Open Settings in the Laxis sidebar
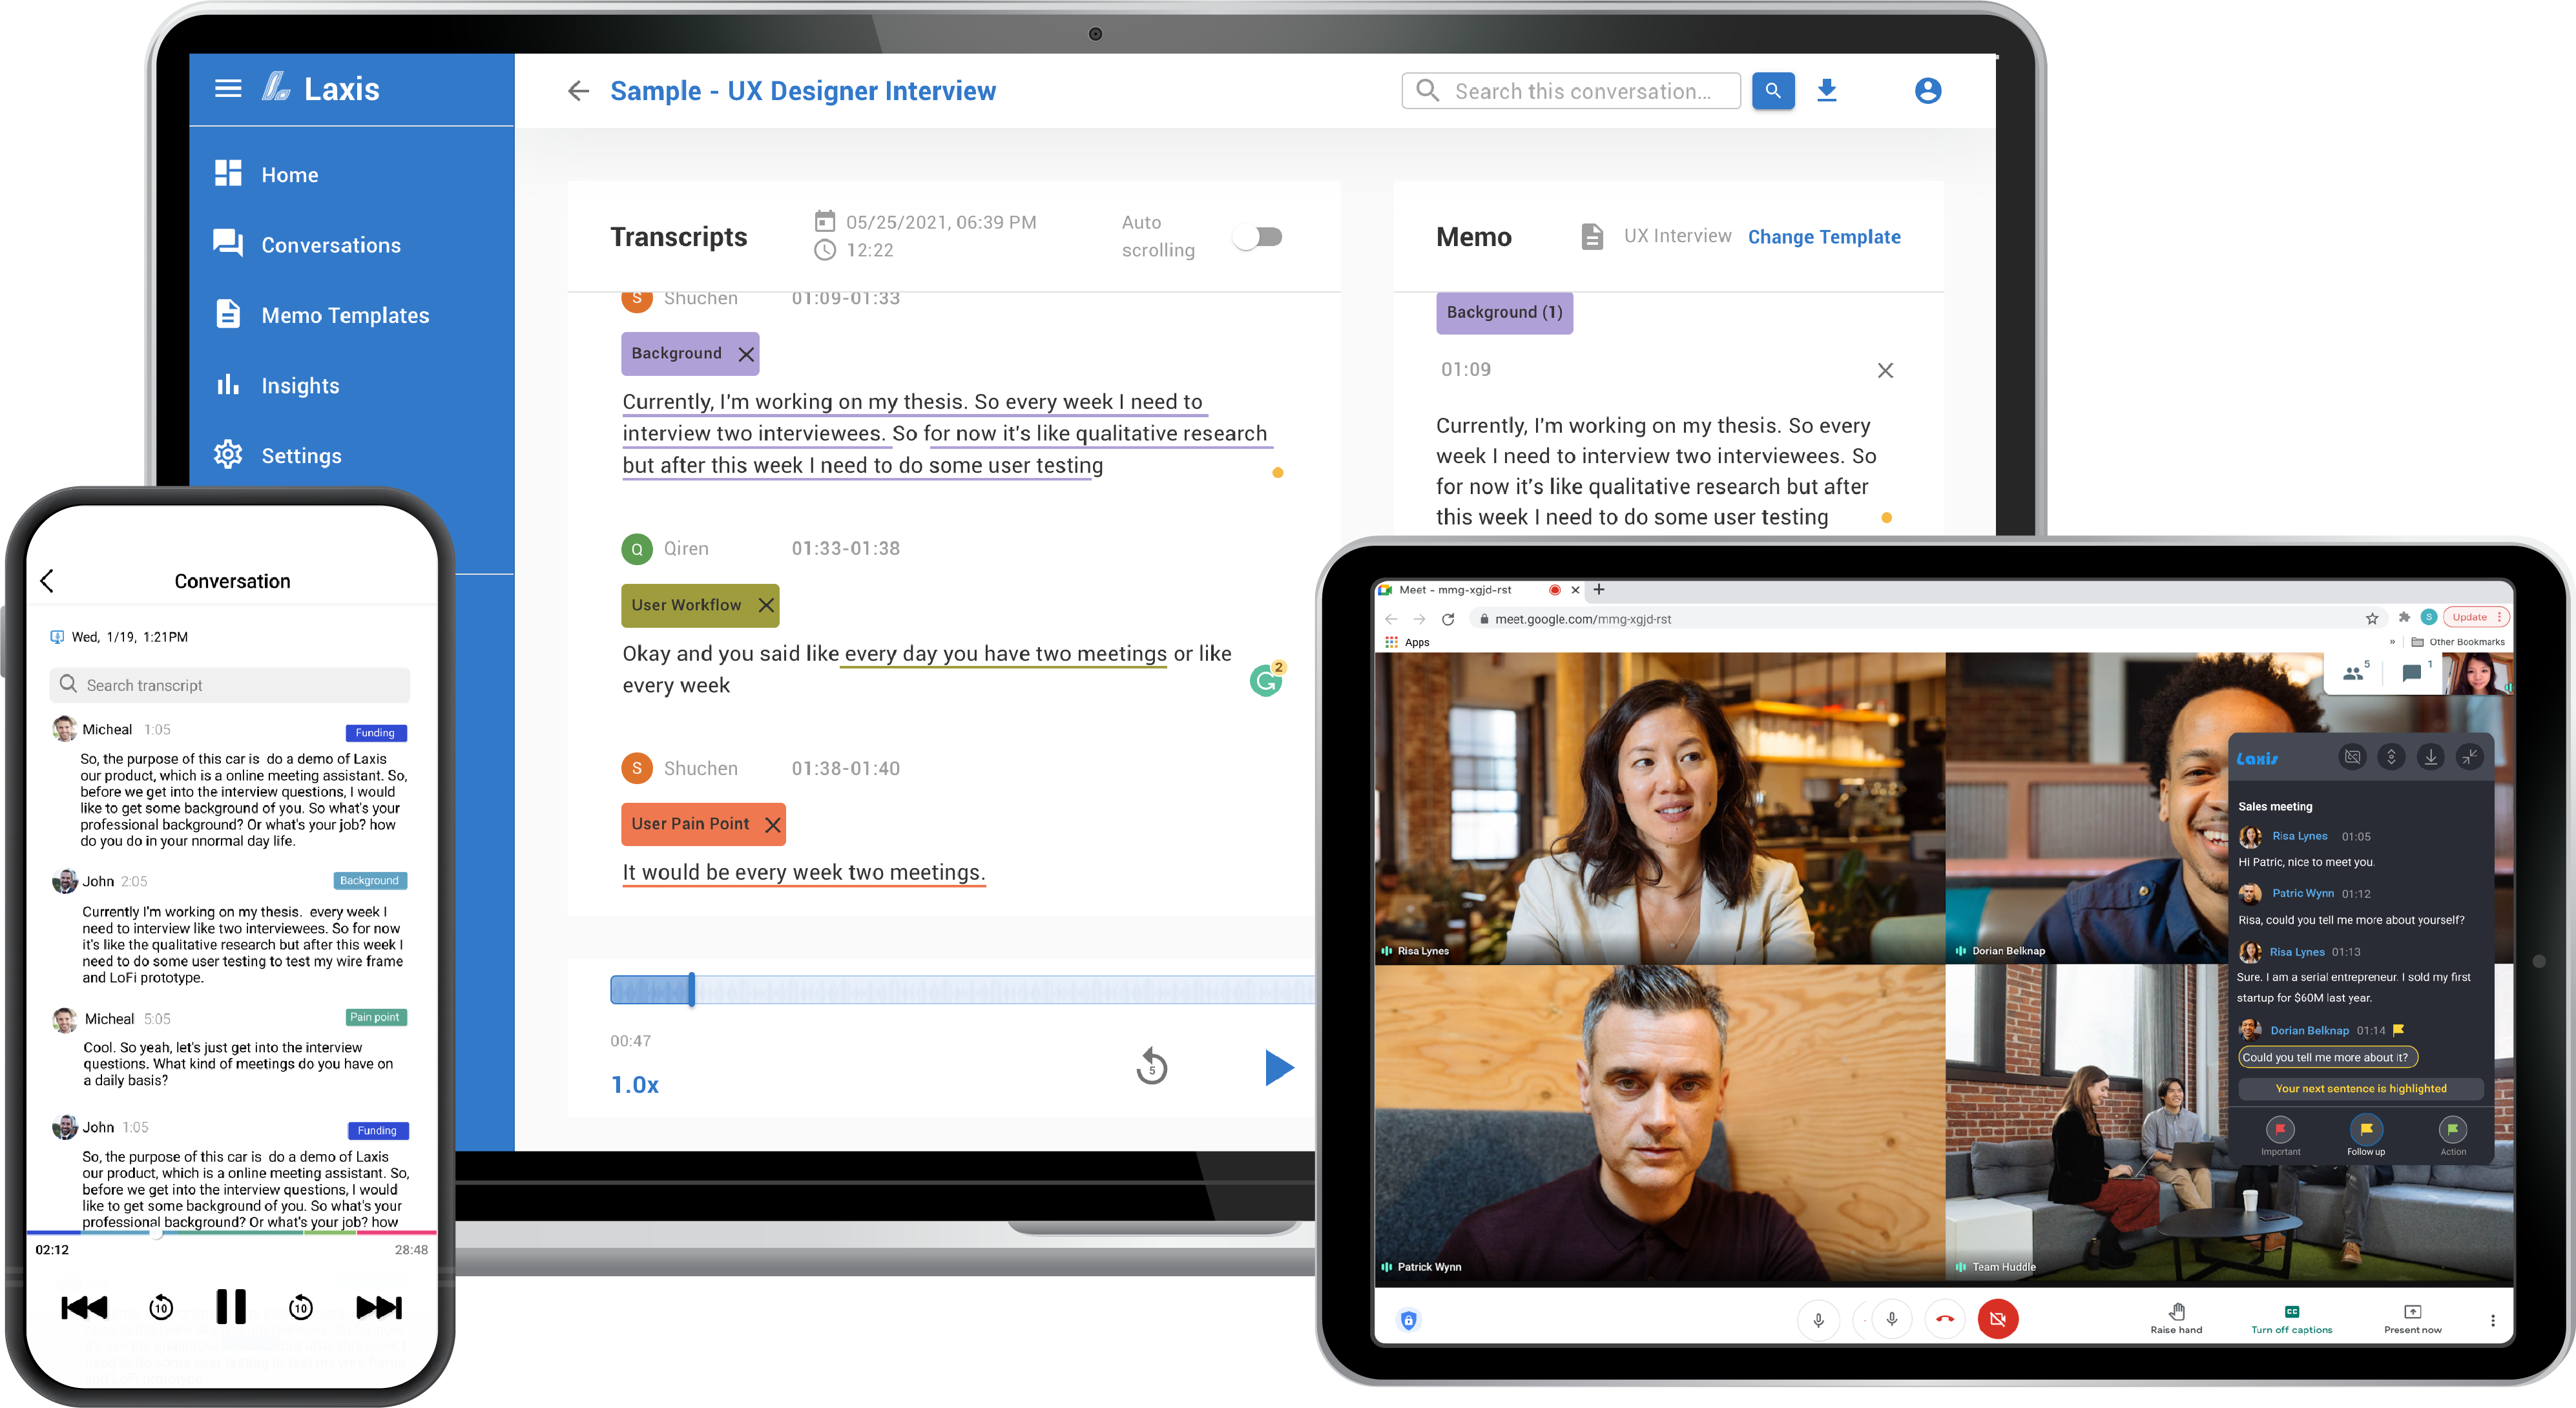Screen dimensions: 2576x1408 coord(277,455)
